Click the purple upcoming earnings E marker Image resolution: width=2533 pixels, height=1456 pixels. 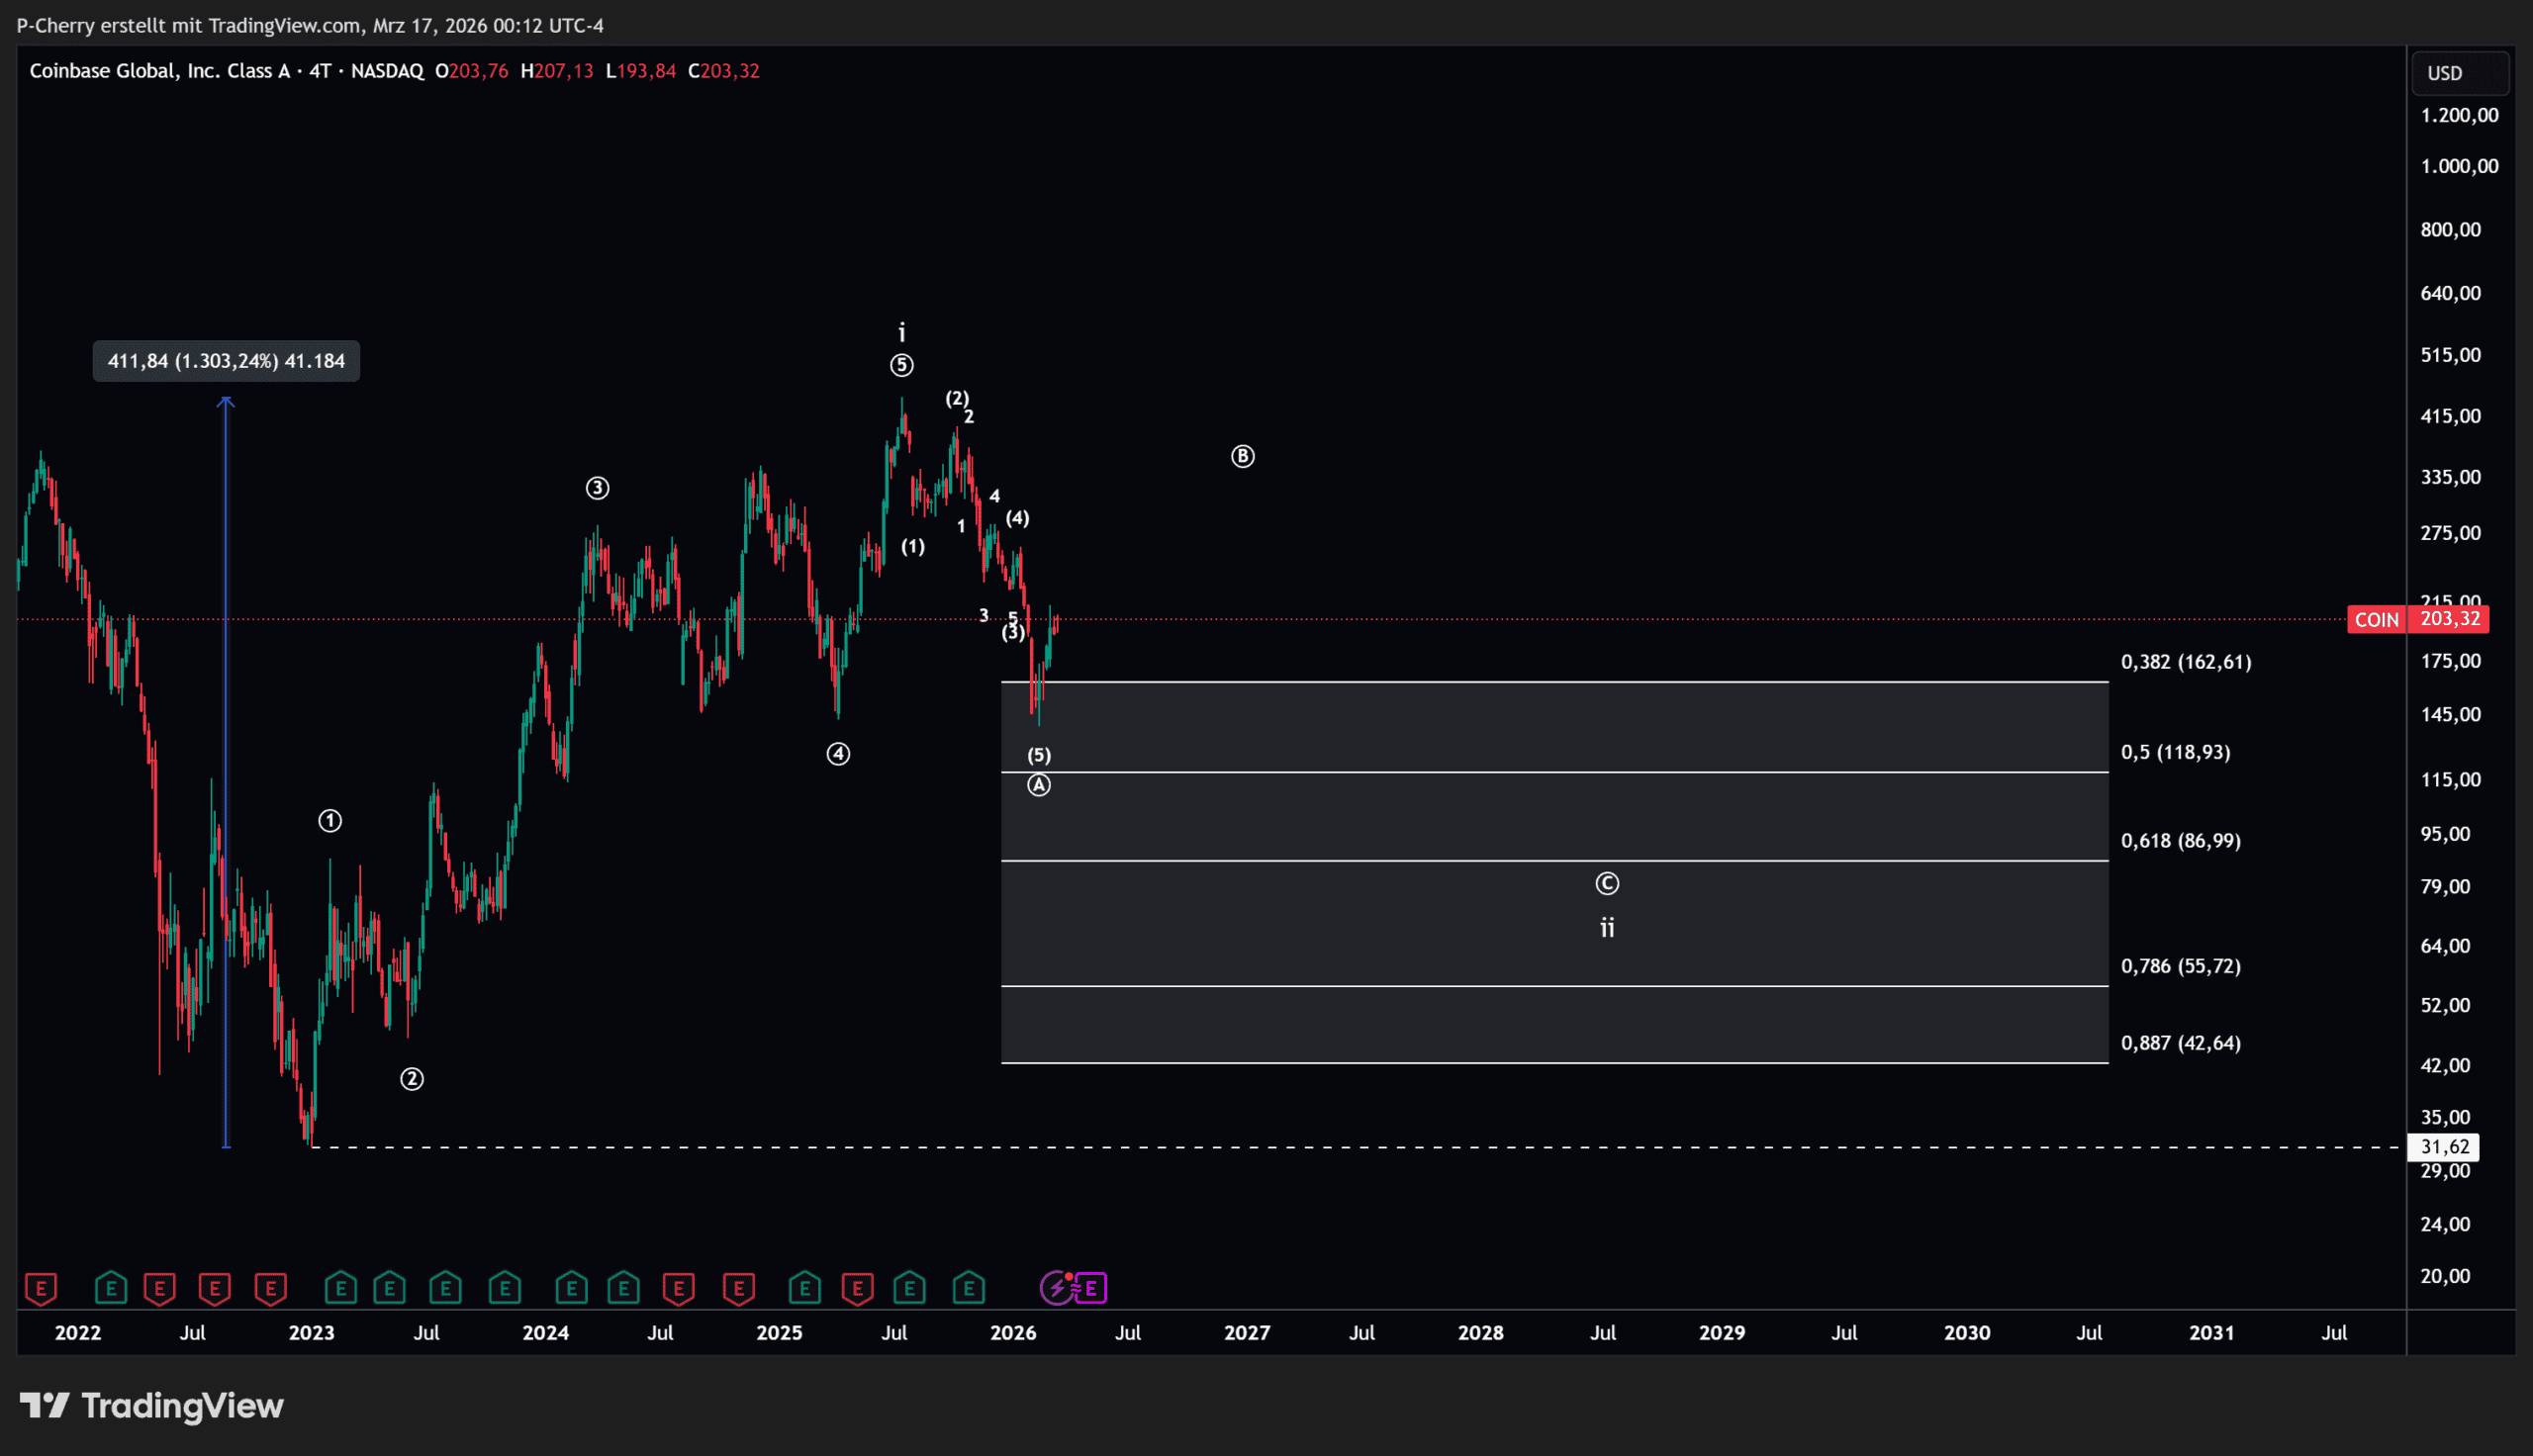[x=1091, y=1288]
